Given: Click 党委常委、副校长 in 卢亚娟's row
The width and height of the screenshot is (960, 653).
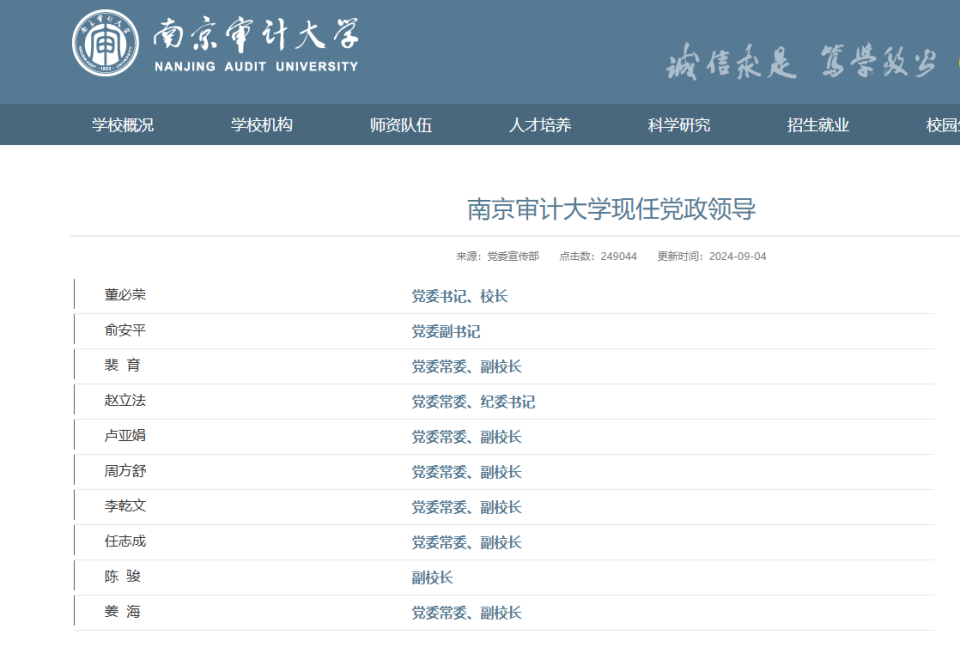Looking at the screenshot, I should pos(467,438).
